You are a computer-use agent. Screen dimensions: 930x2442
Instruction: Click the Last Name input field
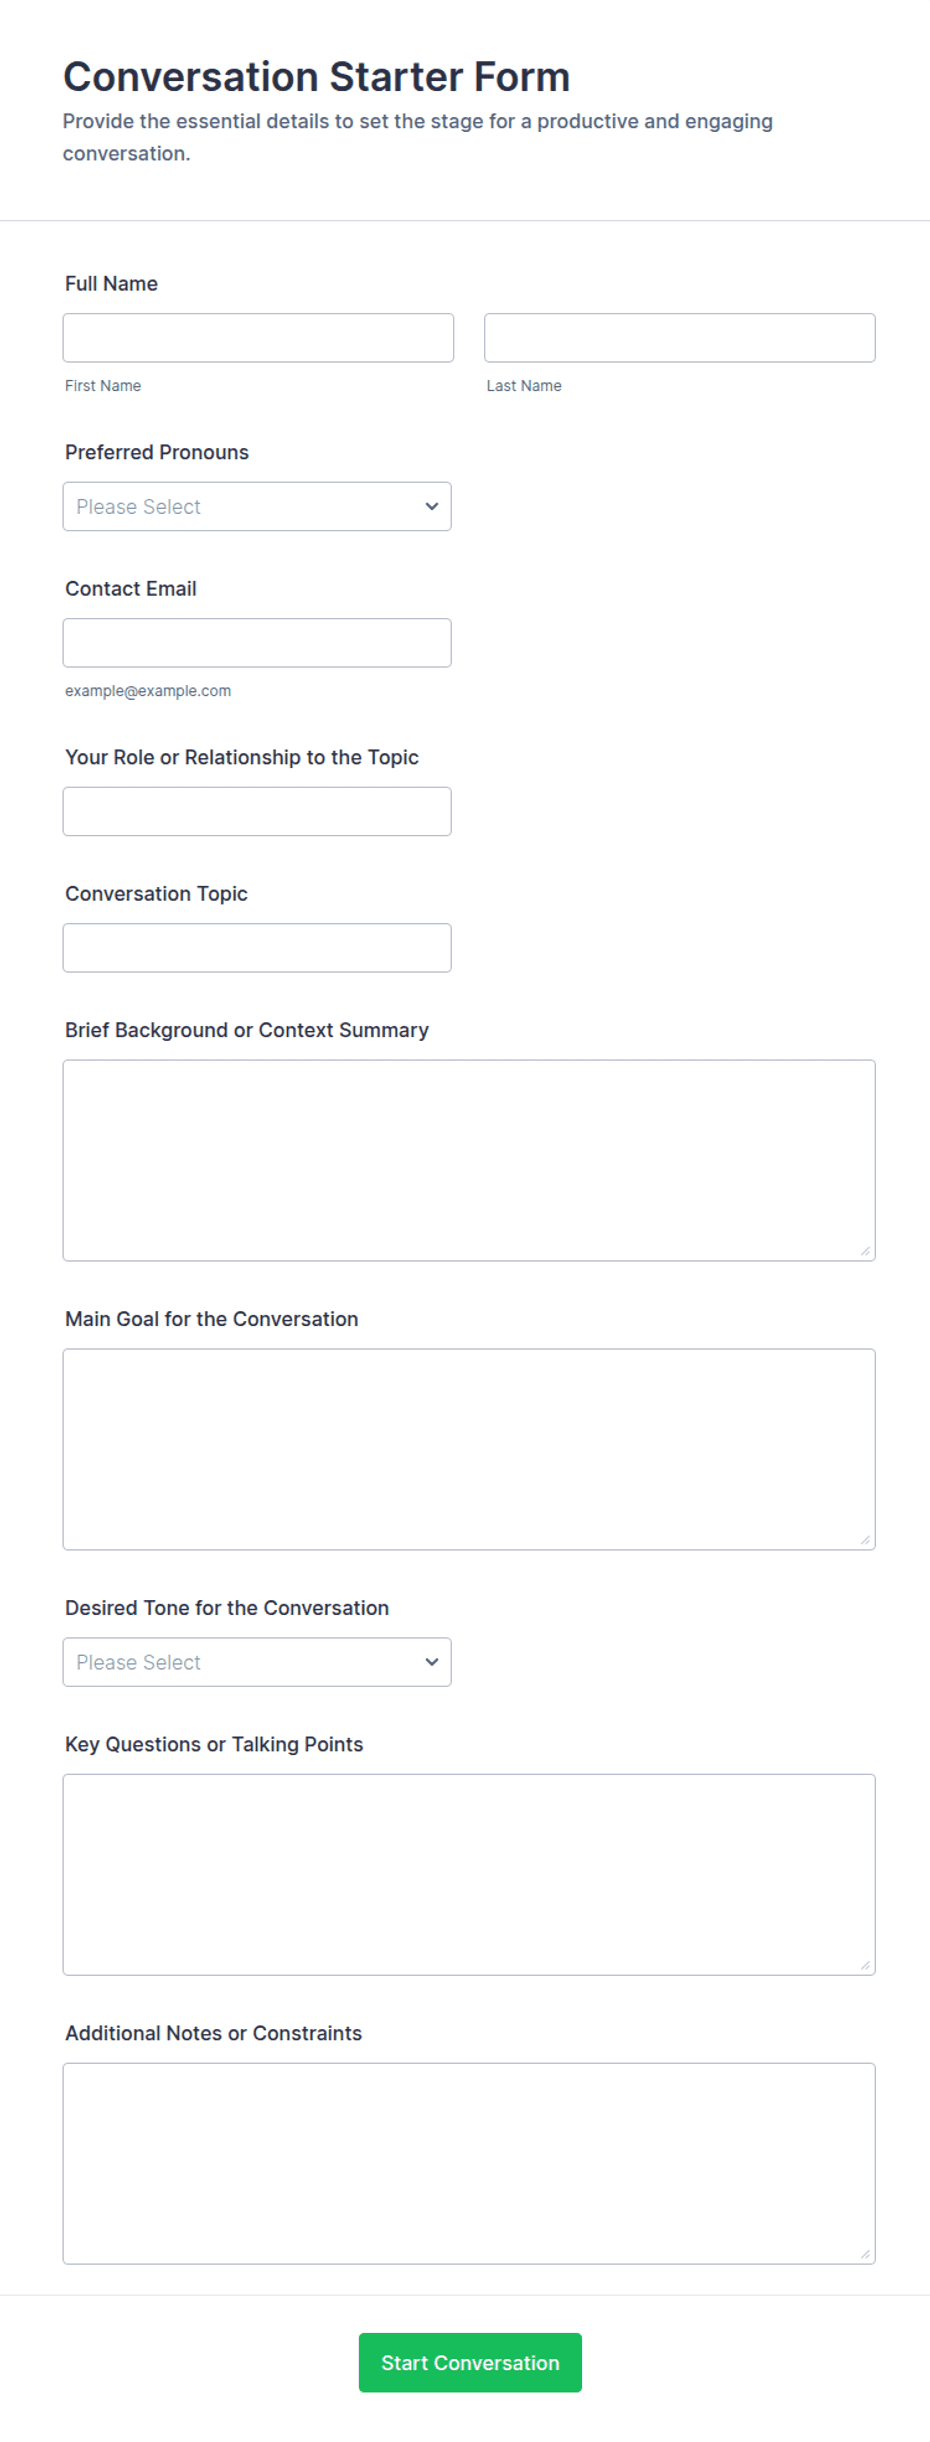(x=679, y=338)
